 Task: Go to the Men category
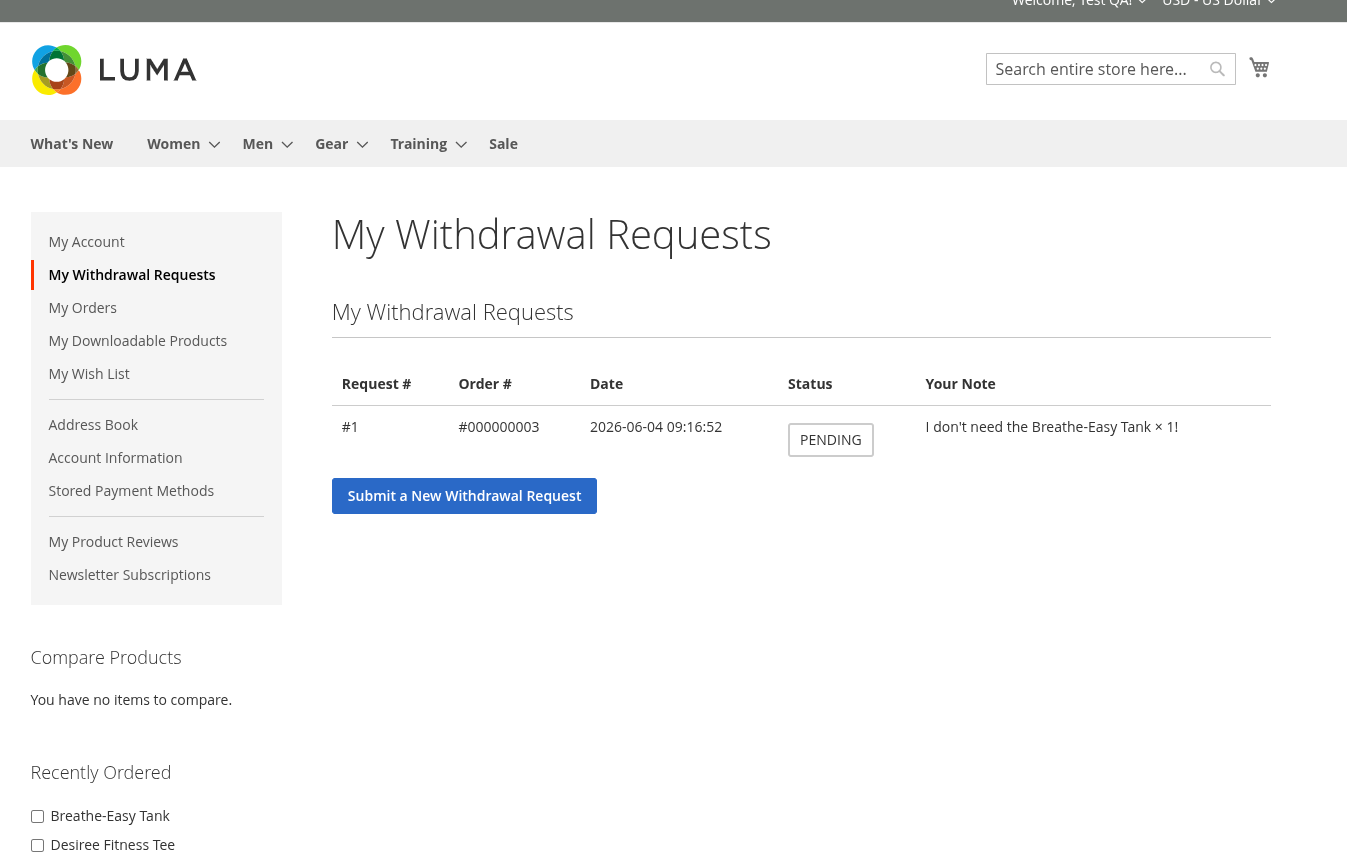click(x=258, y=144)
